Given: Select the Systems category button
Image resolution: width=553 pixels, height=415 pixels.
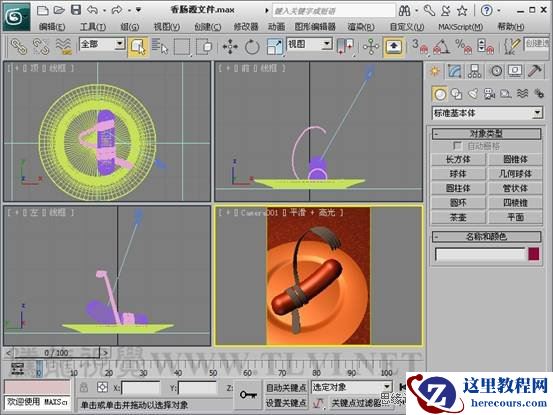Looking at the screenshot, I should point(539,94).
